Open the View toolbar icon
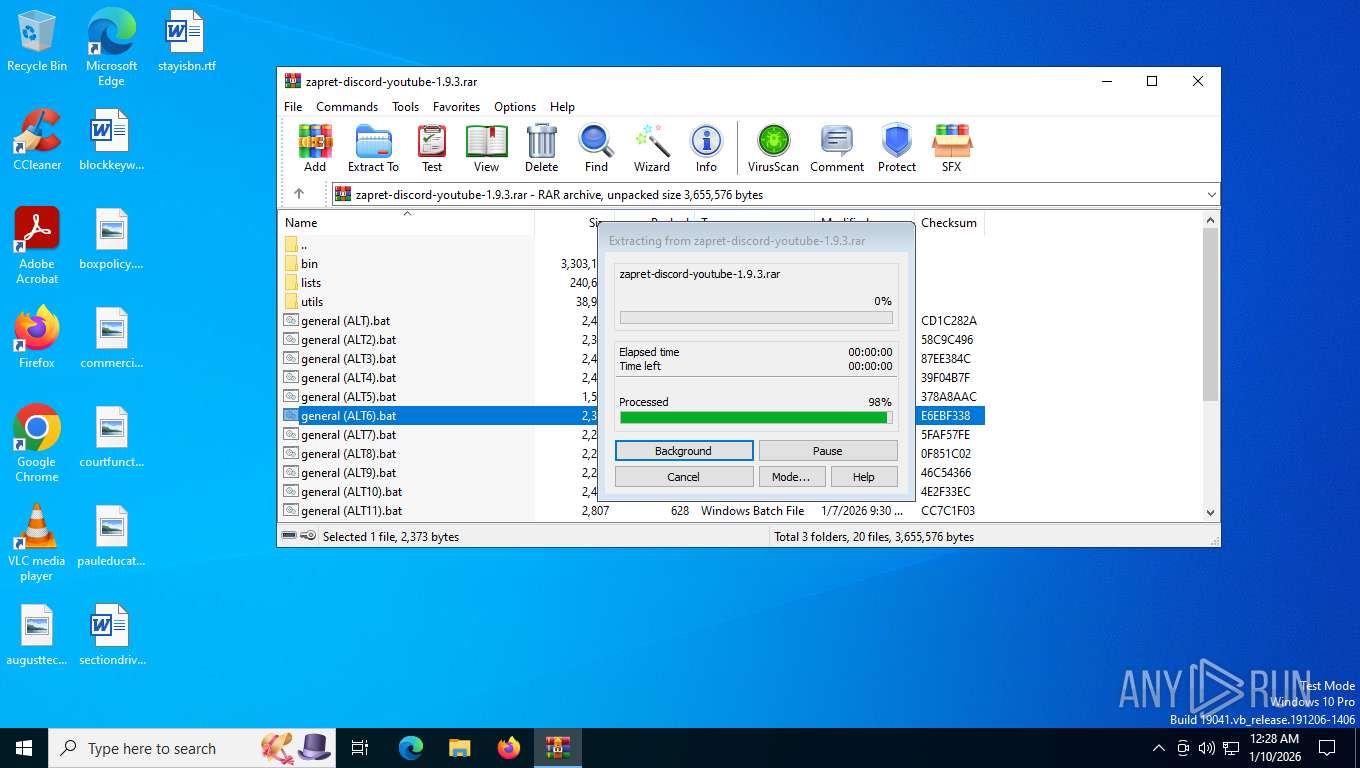Screen dimensions: 1360x768 (487, 148)
